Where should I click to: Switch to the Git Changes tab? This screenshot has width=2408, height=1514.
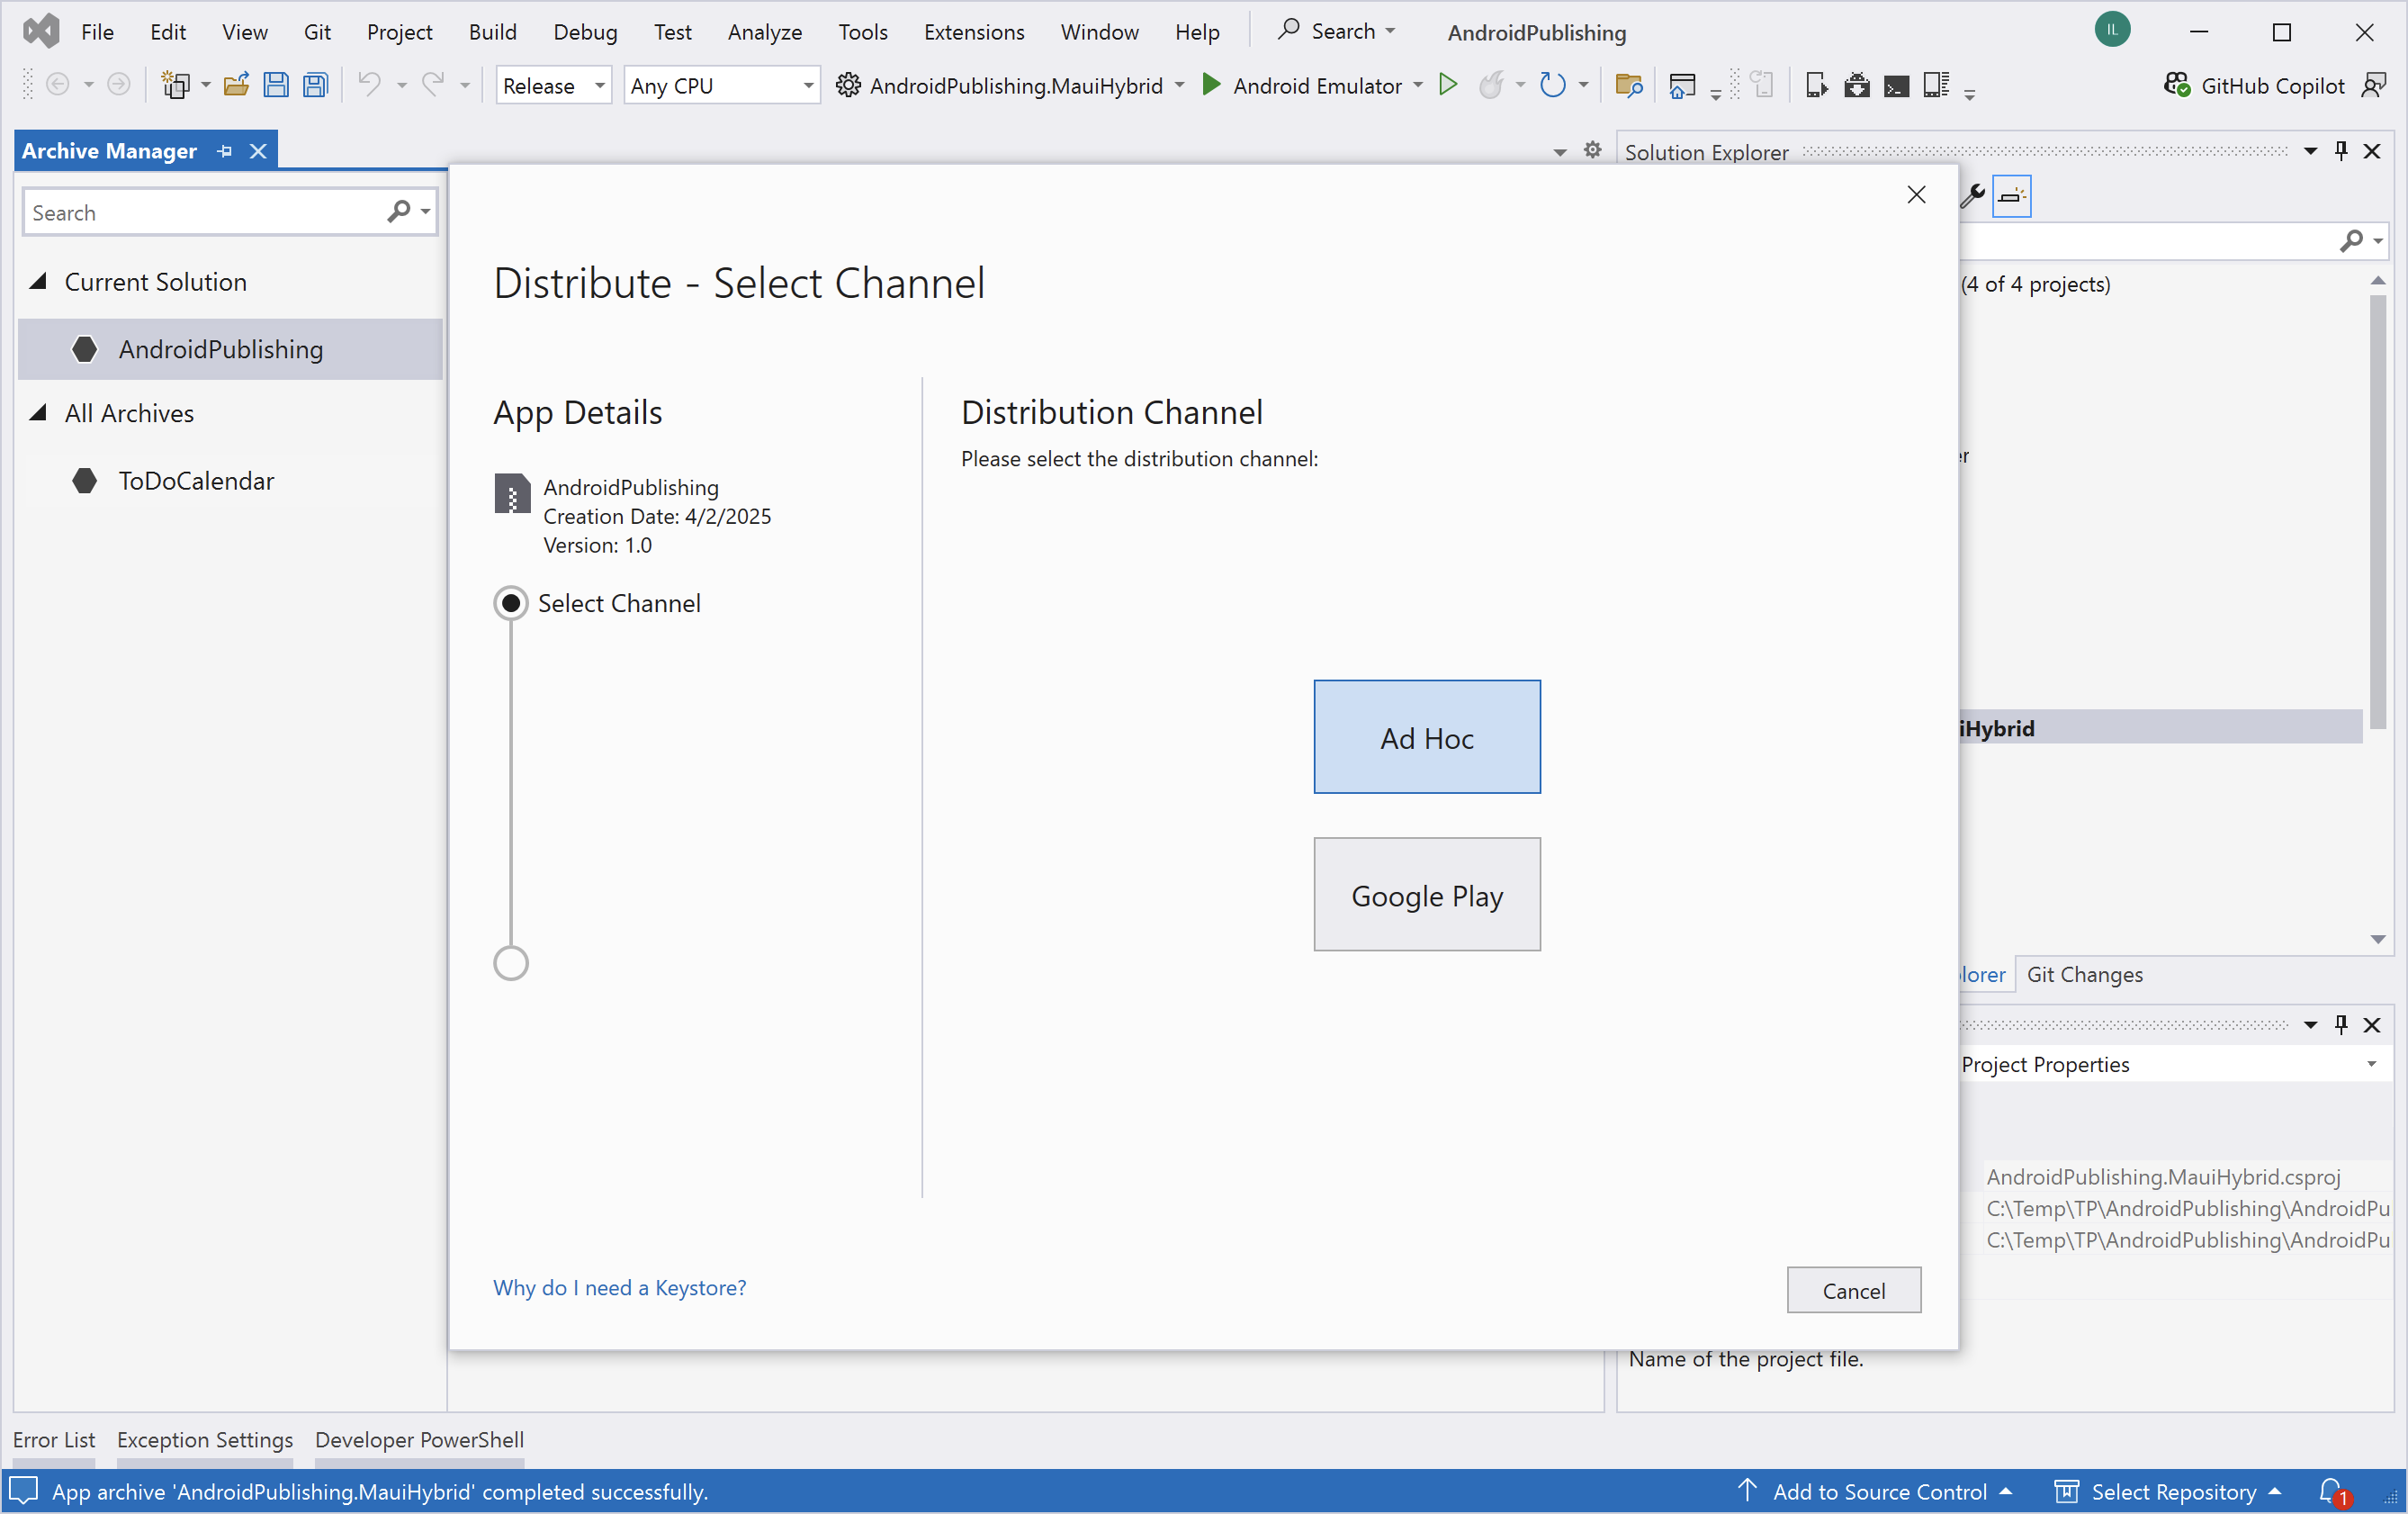(x=2085, y=974)
